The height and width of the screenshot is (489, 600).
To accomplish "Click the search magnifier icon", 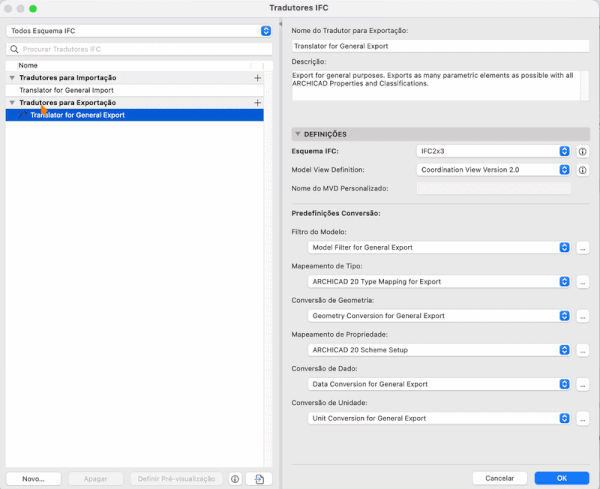I will [x=14, y=49].
